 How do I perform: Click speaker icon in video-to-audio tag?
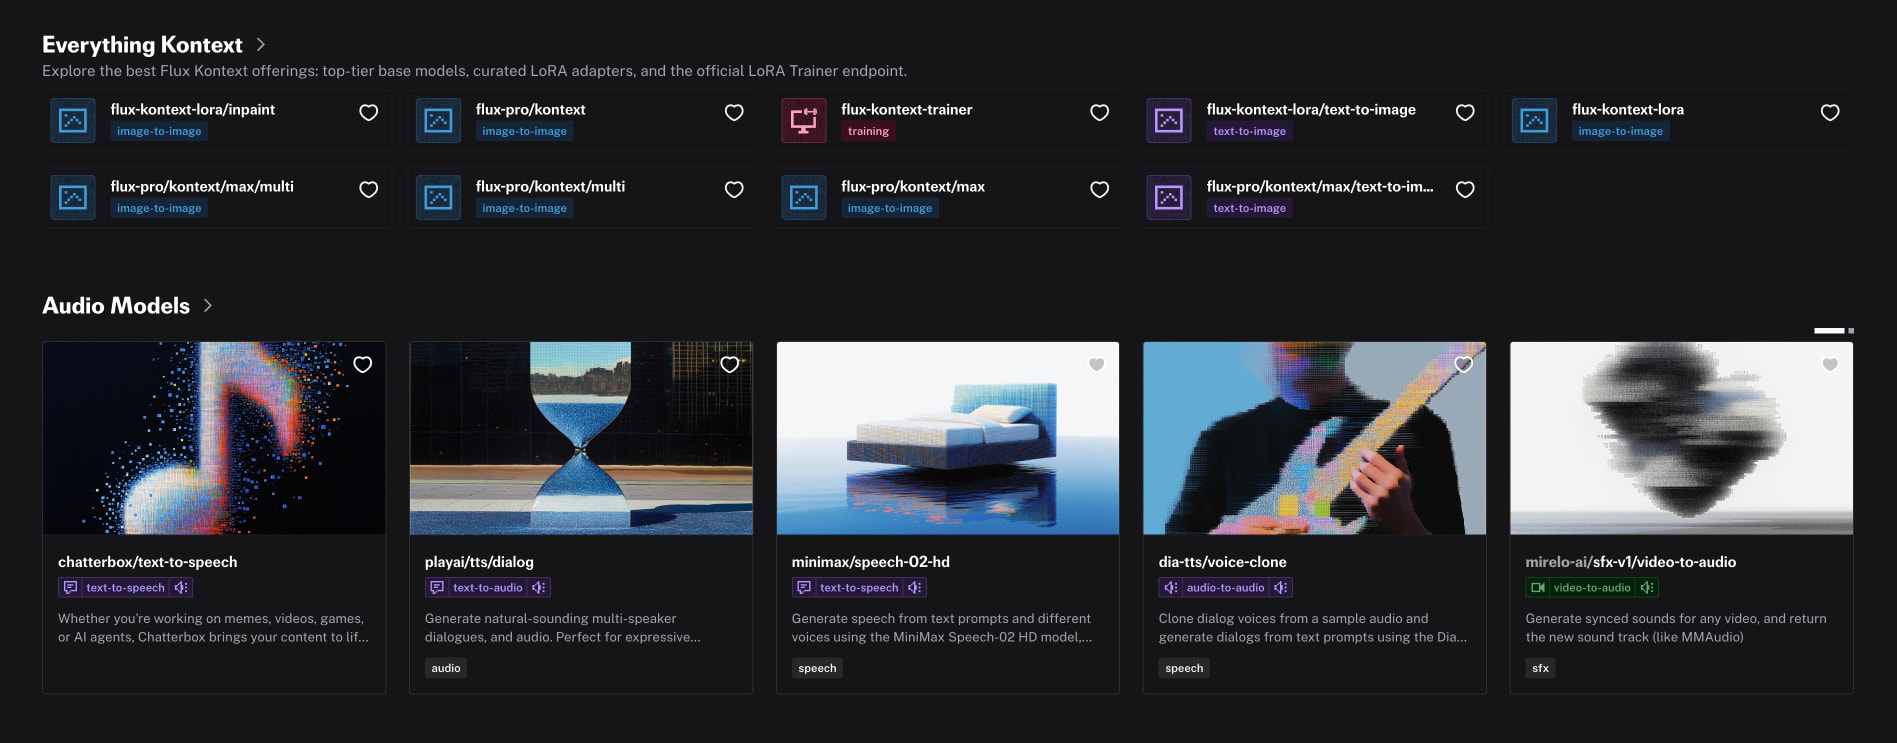pos(1647,588)
